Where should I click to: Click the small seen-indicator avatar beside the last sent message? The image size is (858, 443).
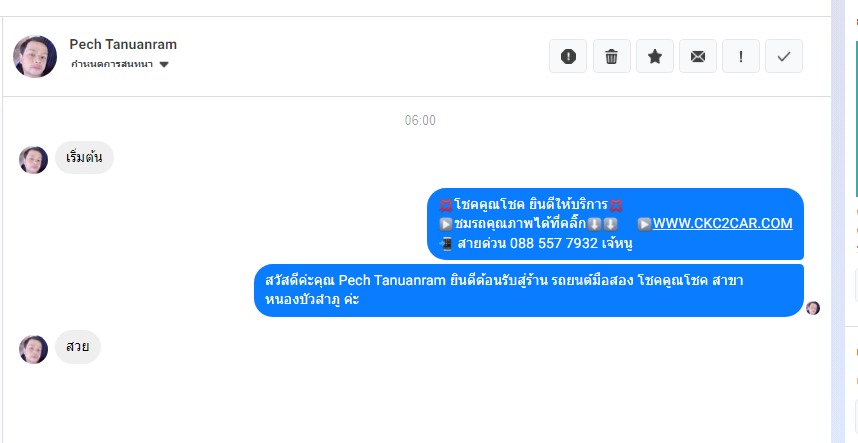click(x=813, y=308)
